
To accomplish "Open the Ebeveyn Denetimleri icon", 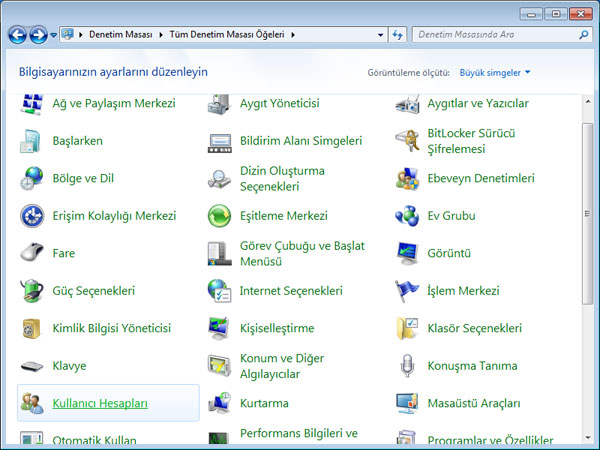I will point(407,178).
